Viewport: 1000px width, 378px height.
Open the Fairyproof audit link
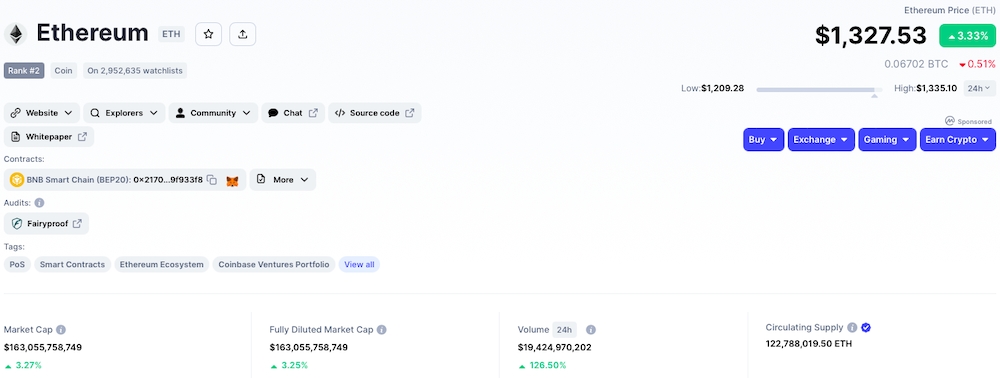pyautogui.click(x=47, y=224)
